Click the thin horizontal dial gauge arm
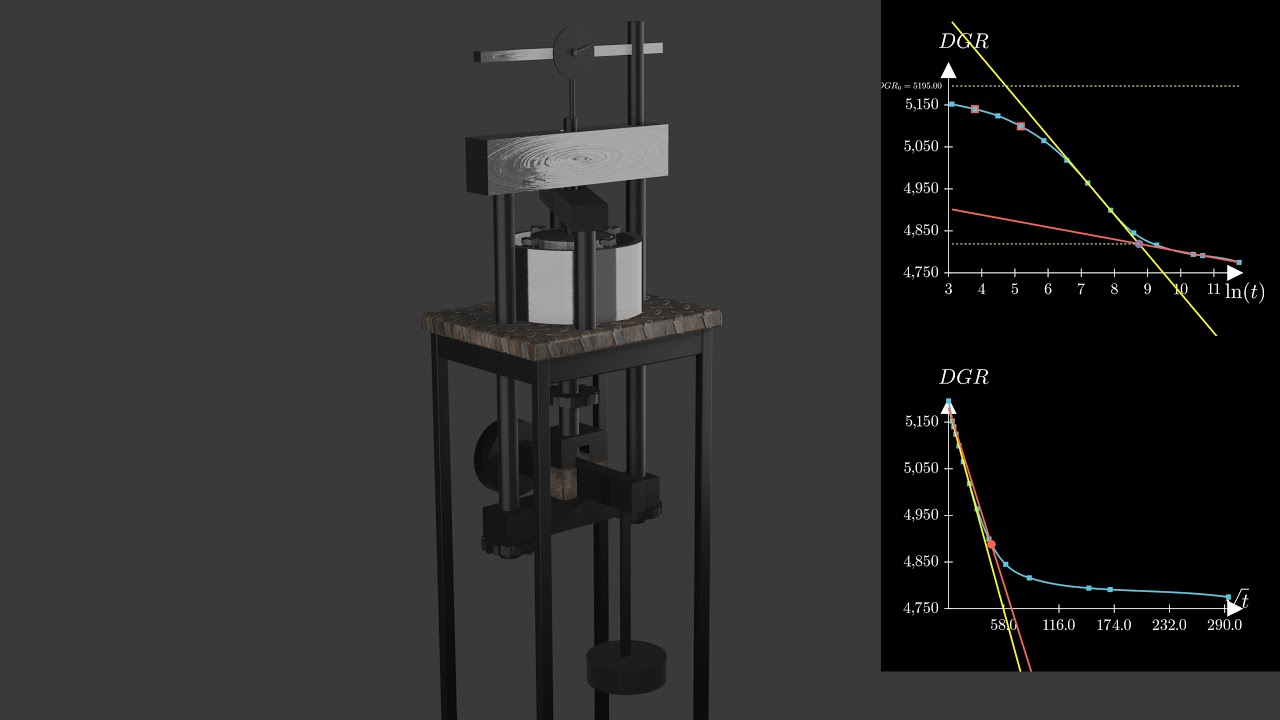 pyautogui.click(x=568, y=52)
